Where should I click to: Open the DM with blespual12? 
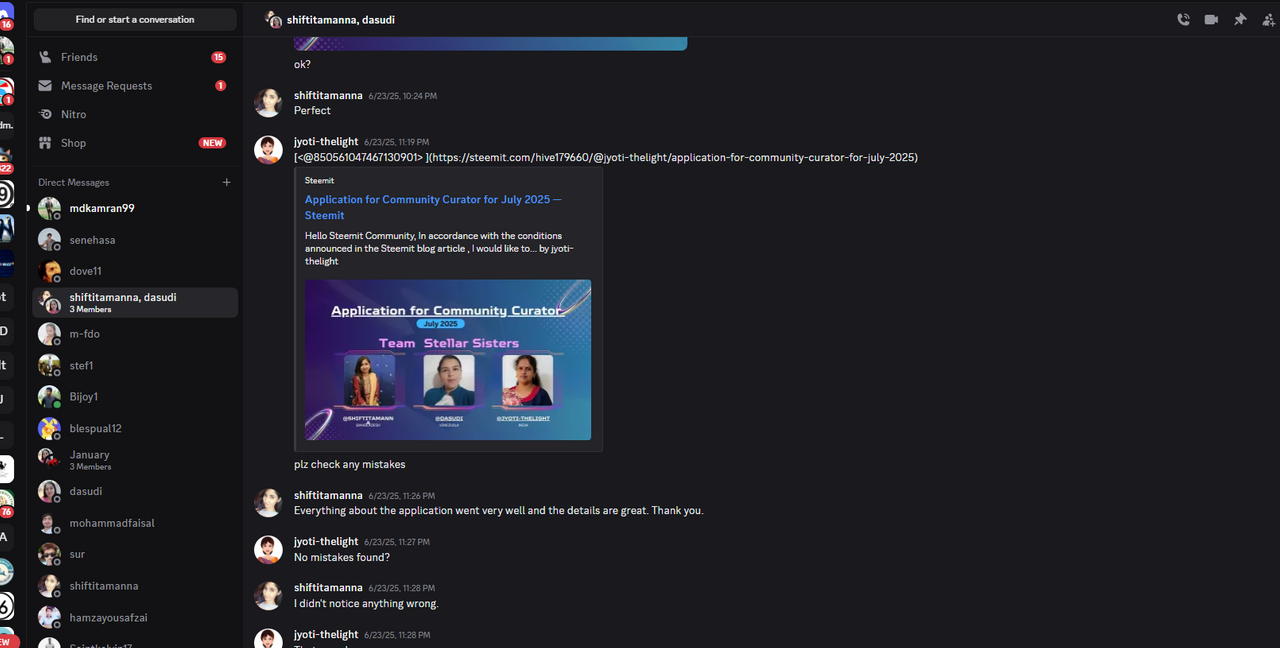[x=134, y=428]
